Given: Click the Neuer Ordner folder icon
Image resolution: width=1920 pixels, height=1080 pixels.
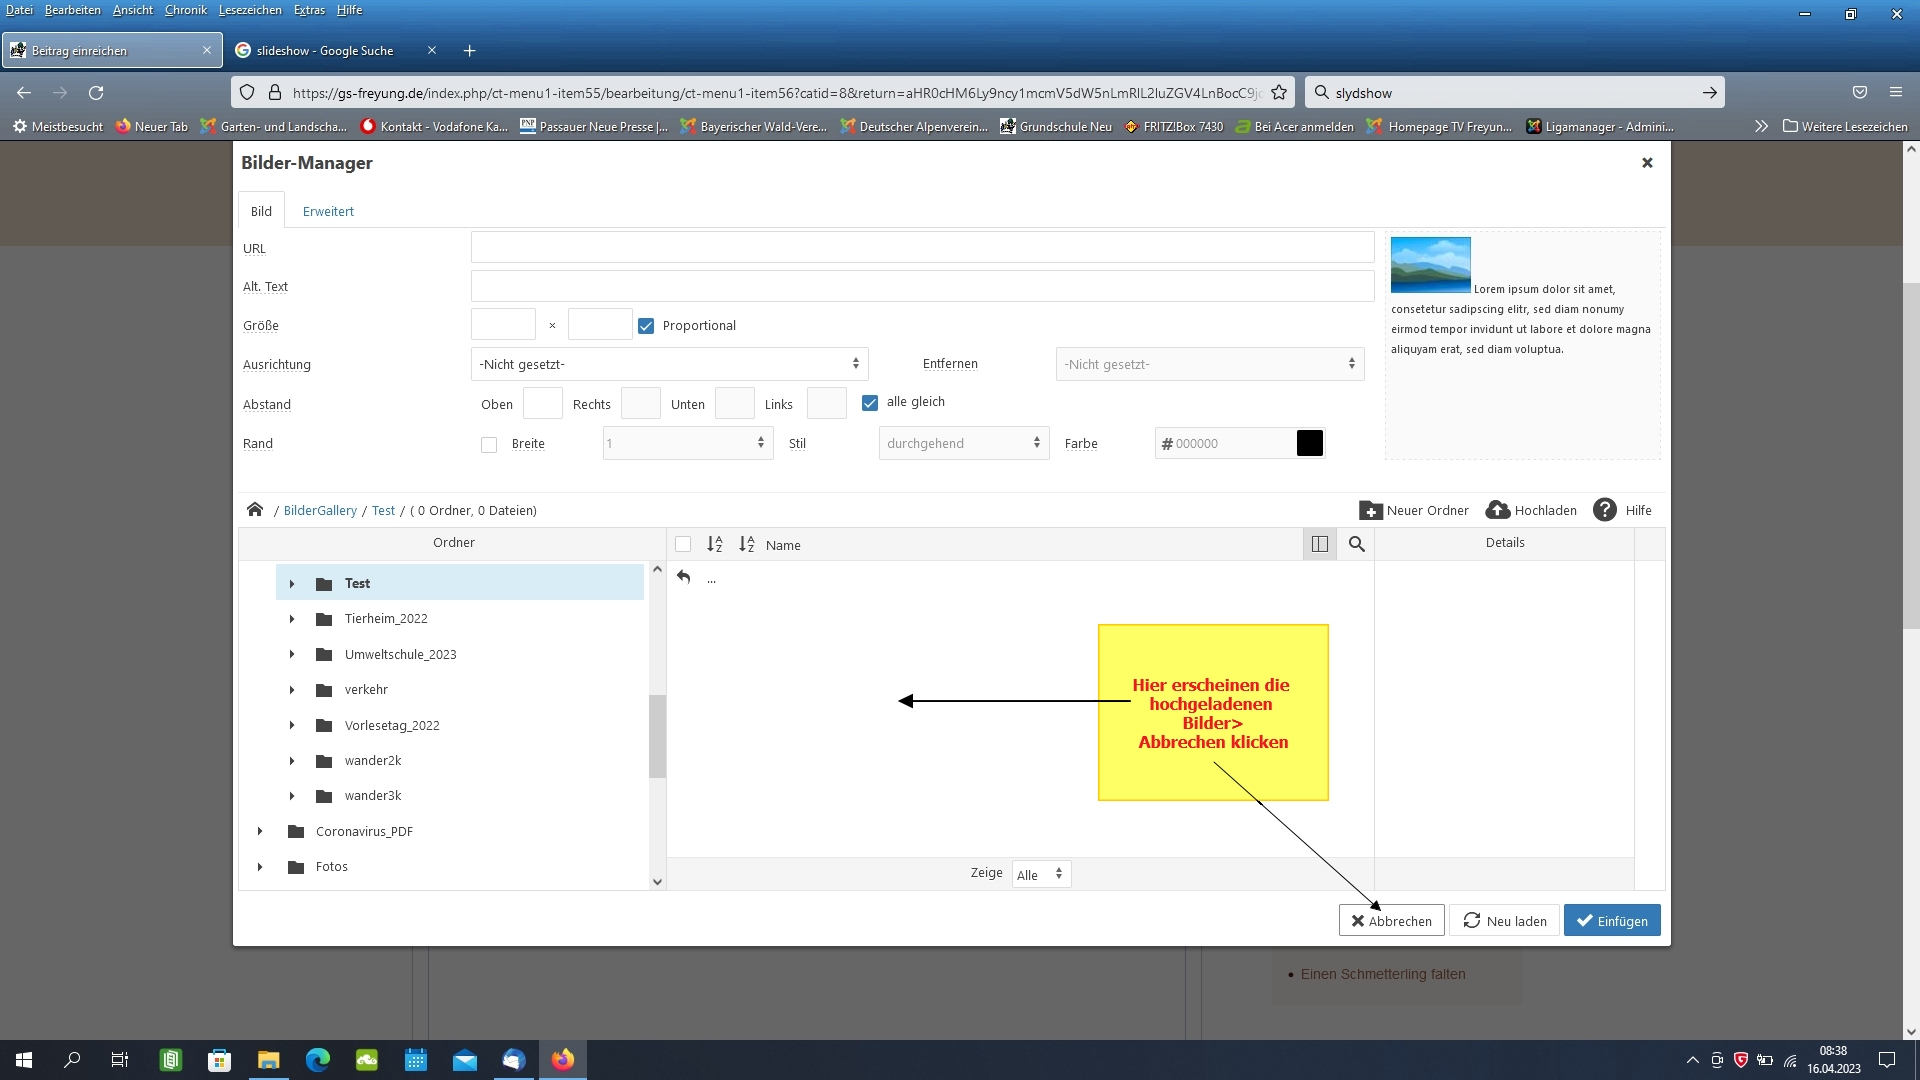Looking at the screenshot, I should pos(1370,510).
